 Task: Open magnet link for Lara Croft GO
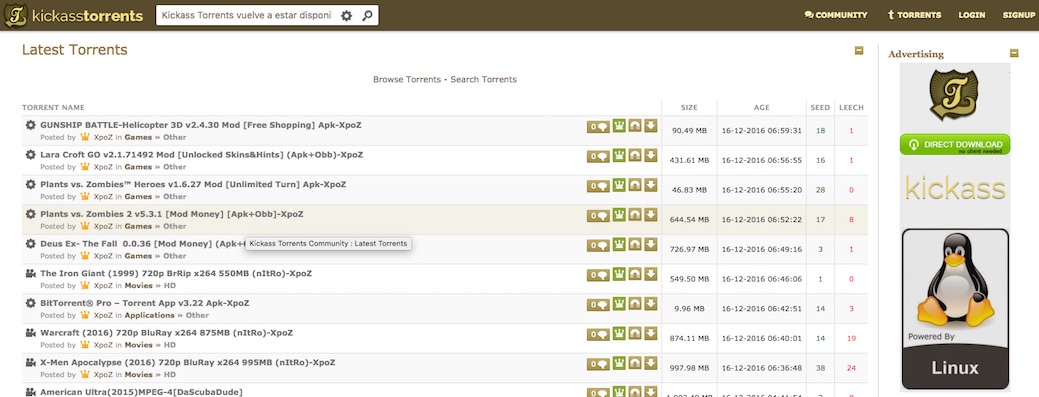pyautogui.click(x=635, y=156)
